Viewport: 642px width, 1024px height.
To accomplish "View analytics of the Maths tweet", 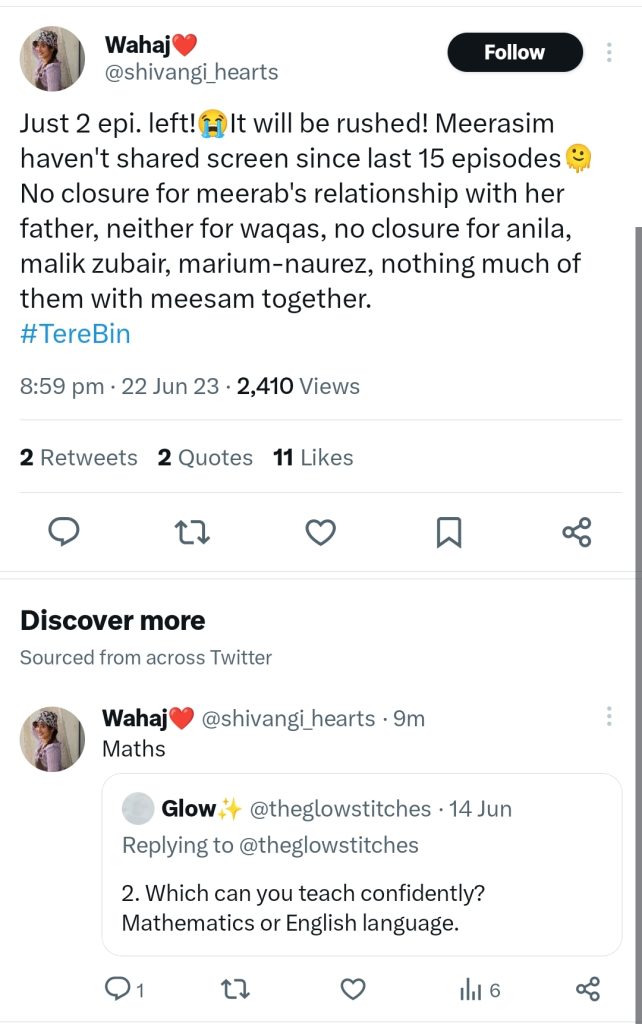I will pos(478,989).
